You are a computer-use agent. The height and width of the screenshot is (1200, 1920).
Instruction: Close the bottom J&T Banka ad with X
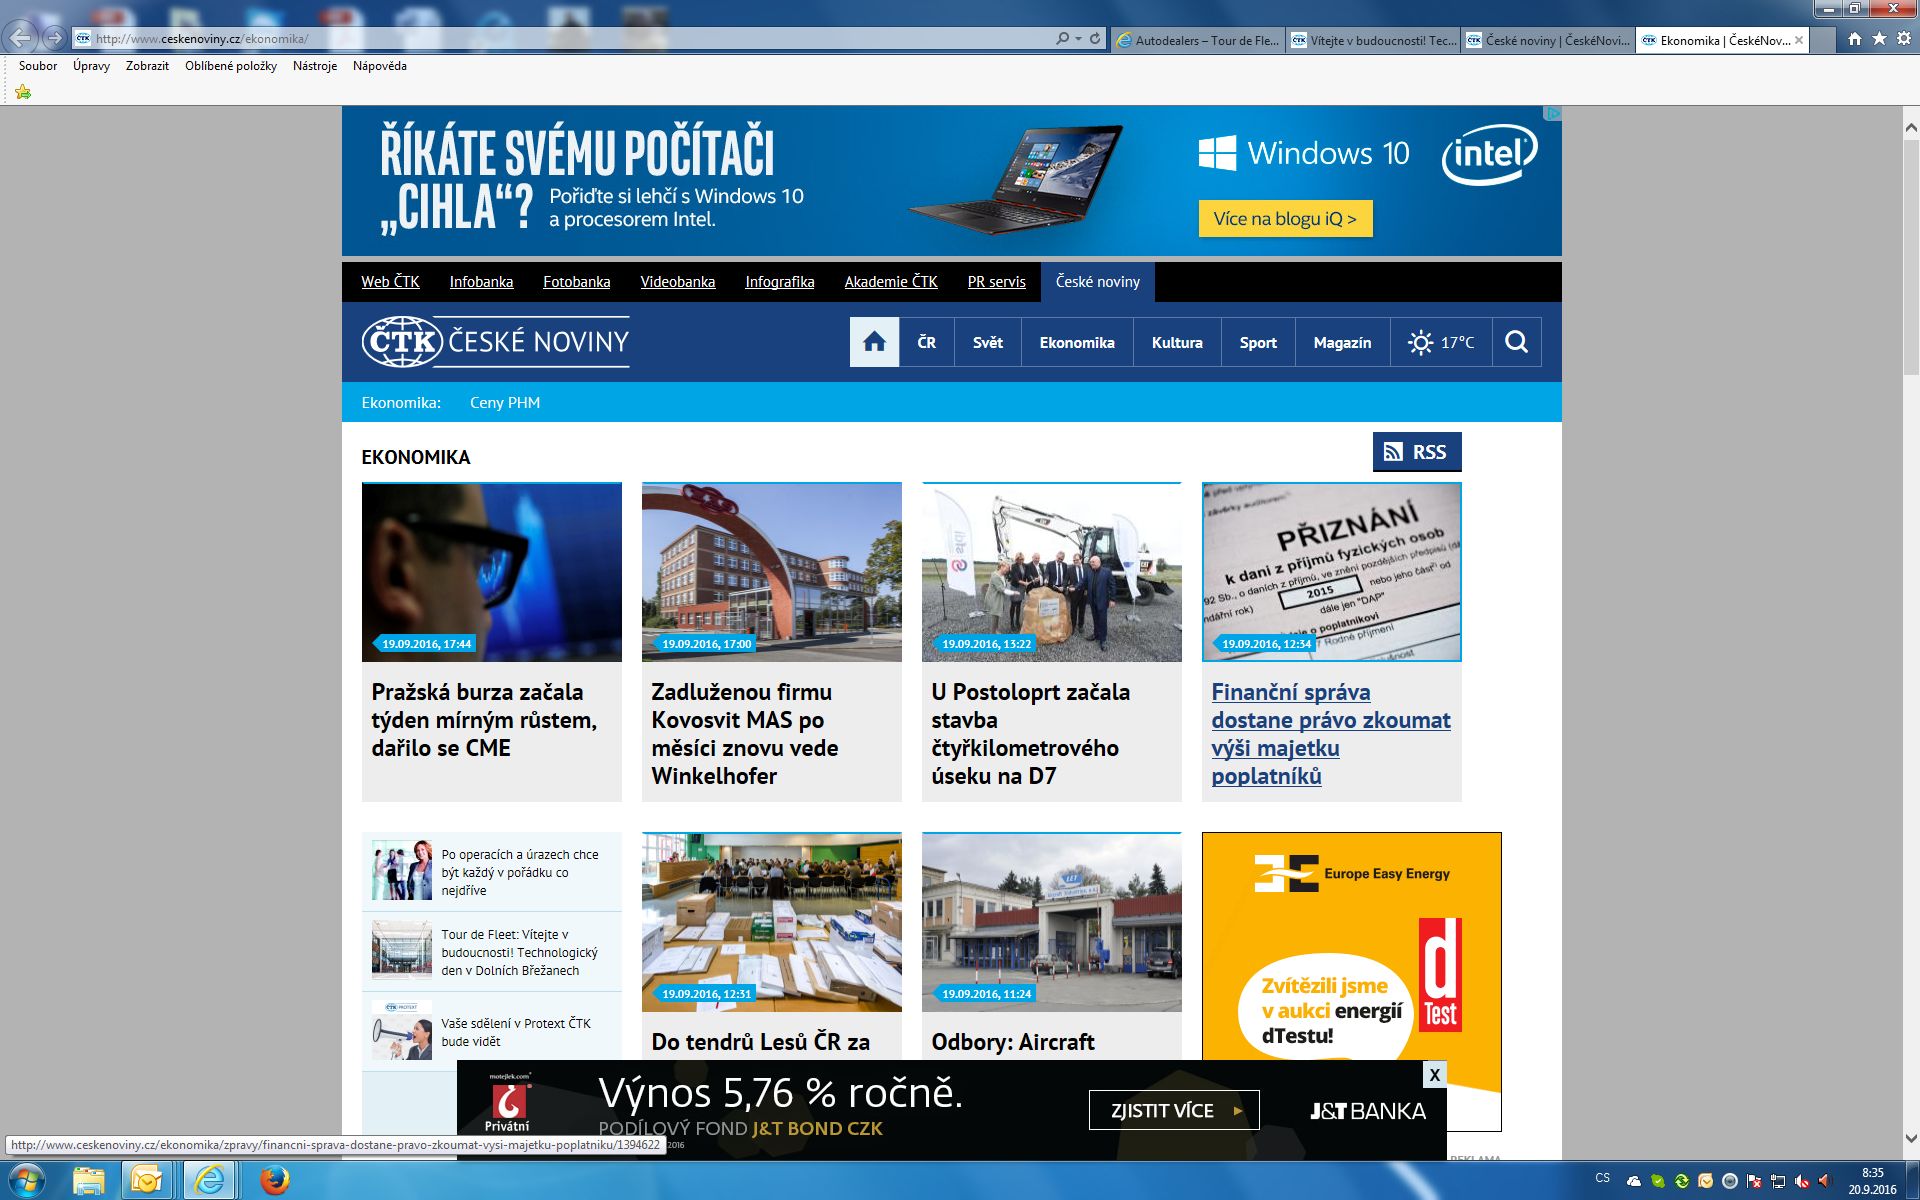pyautogui.click(x=1434, y=1075)
